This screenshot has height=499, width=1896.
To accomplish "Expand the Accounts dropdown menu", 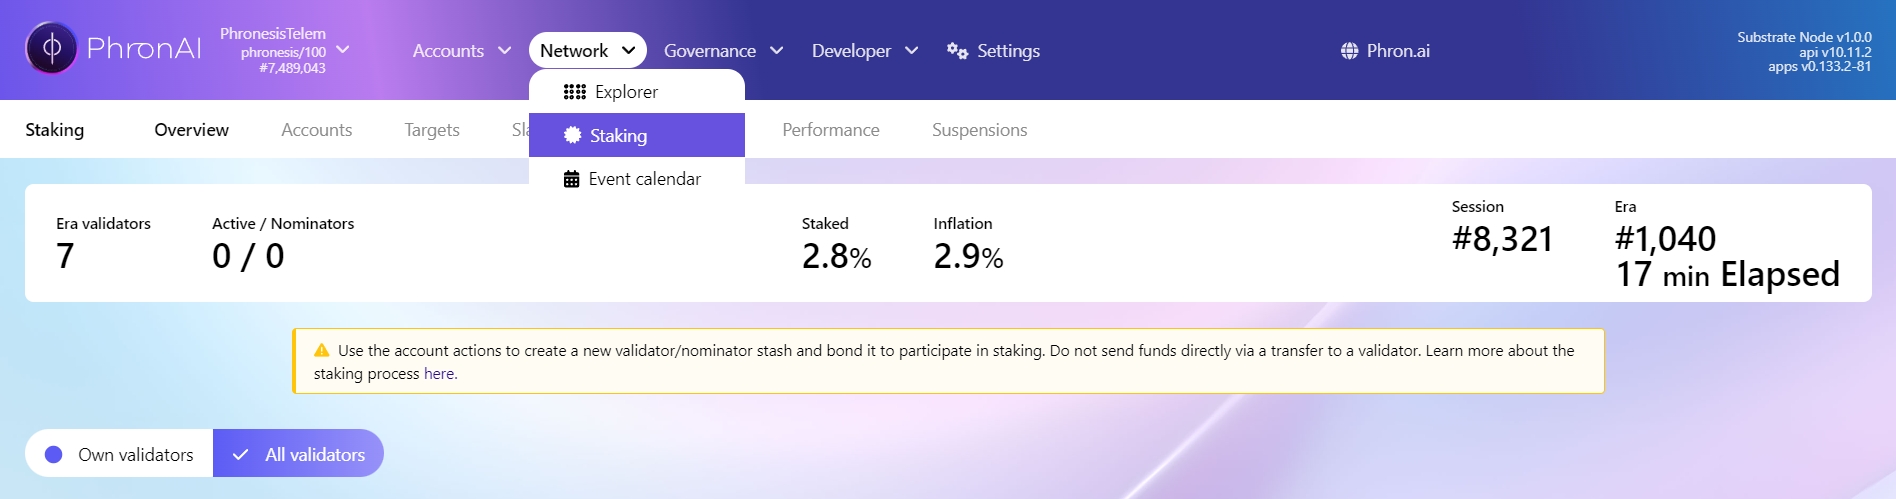I will [x=461, y=51].
